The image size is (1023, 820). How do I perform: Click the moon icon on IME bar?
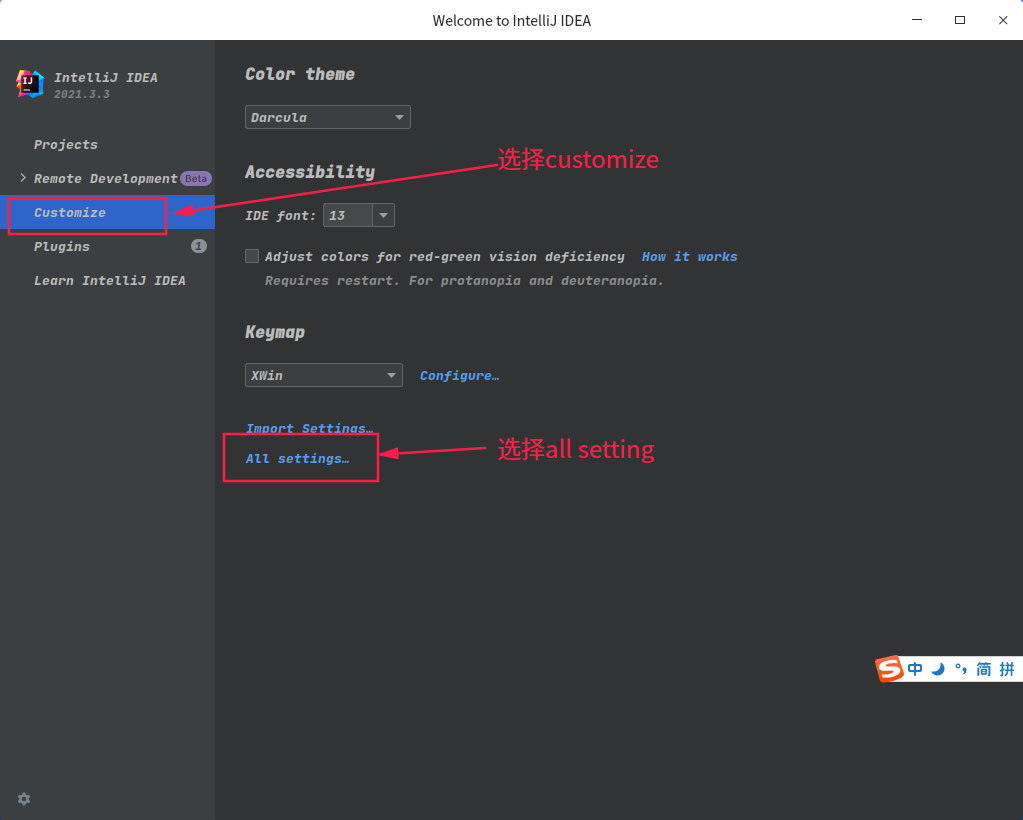(x=938, y=669)
